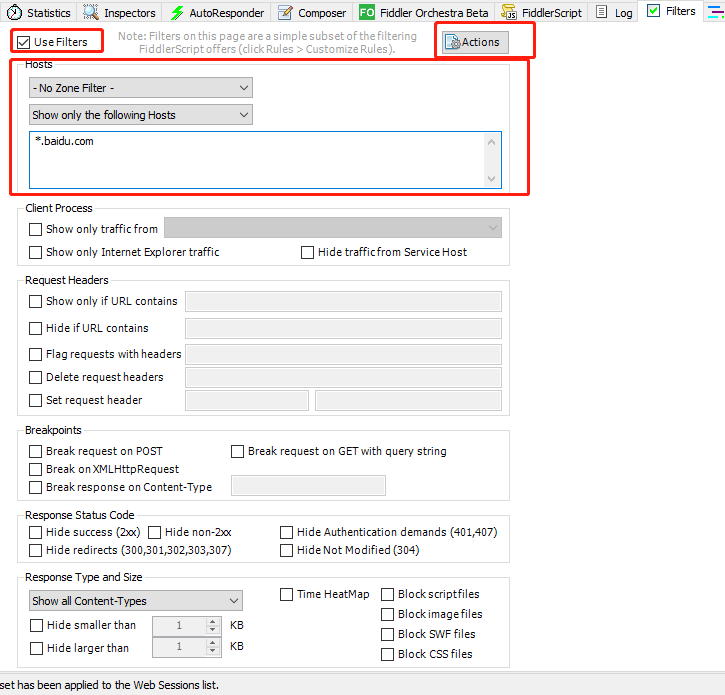Click the FiddlerScript JS icon

pyautogui.click(x=509, y=13)
